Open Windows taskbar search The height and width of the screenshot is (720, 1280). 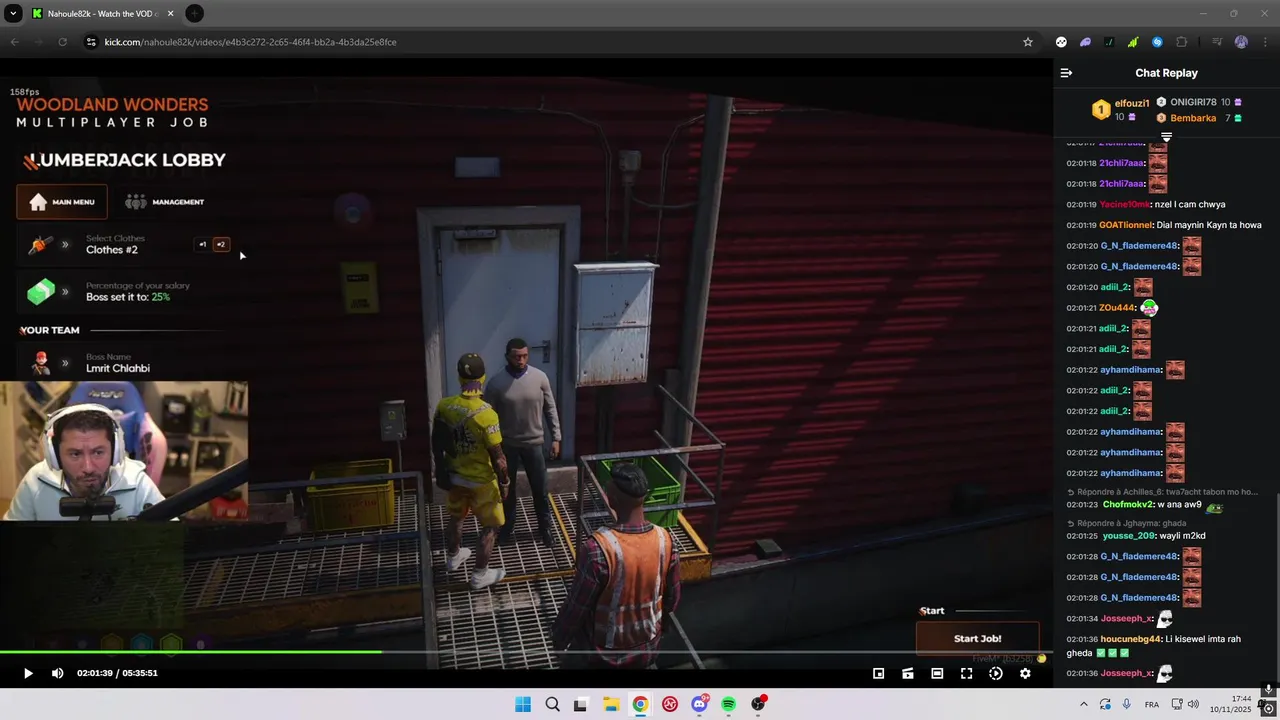[552, 704]
